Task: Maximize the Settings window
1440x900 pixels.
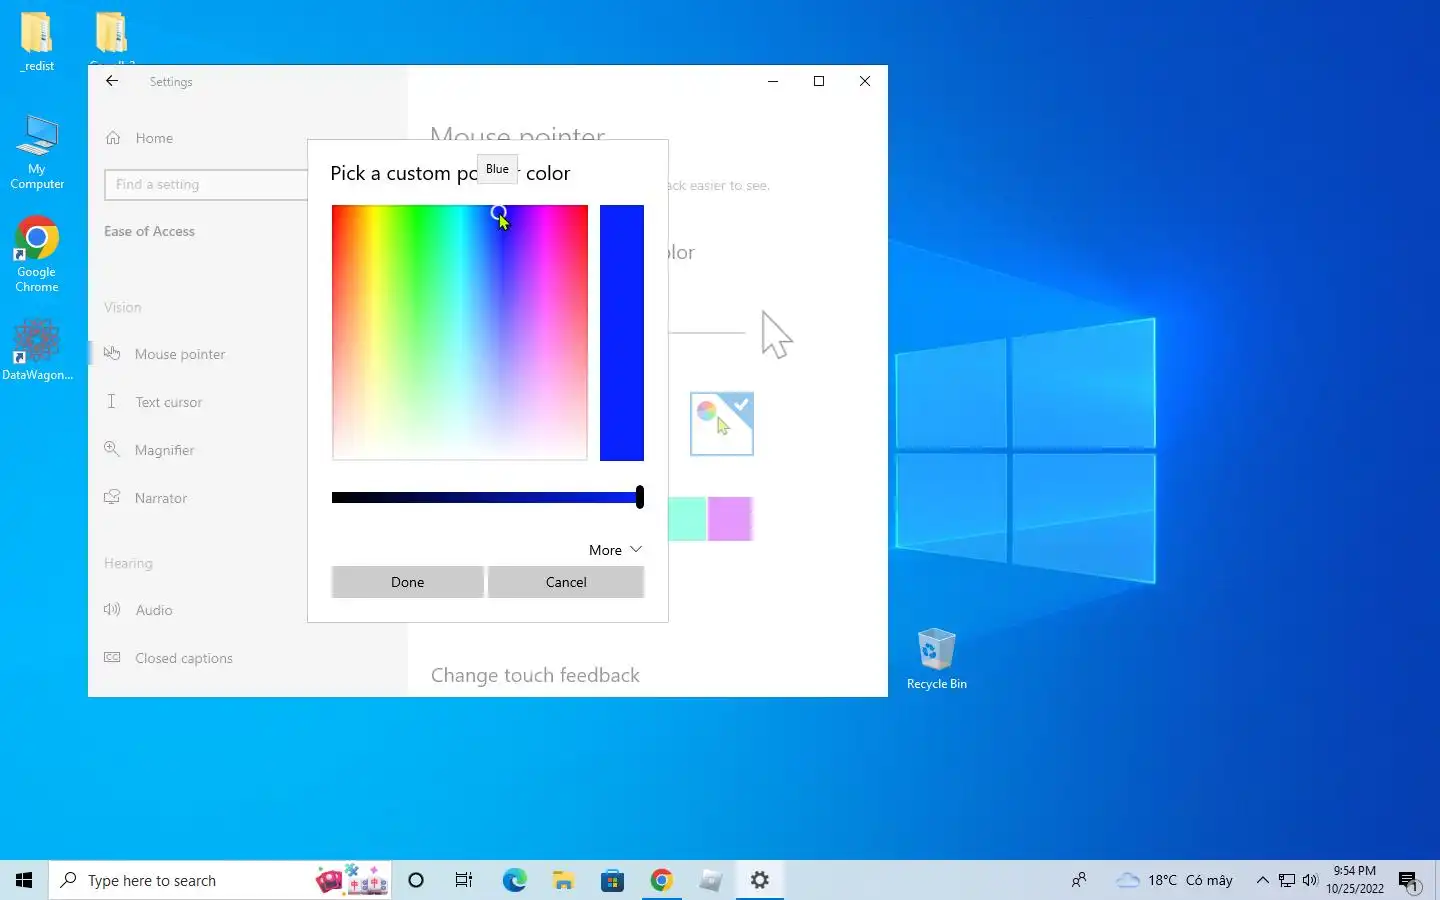Action: pyautogui.click(x=819, y=81)
